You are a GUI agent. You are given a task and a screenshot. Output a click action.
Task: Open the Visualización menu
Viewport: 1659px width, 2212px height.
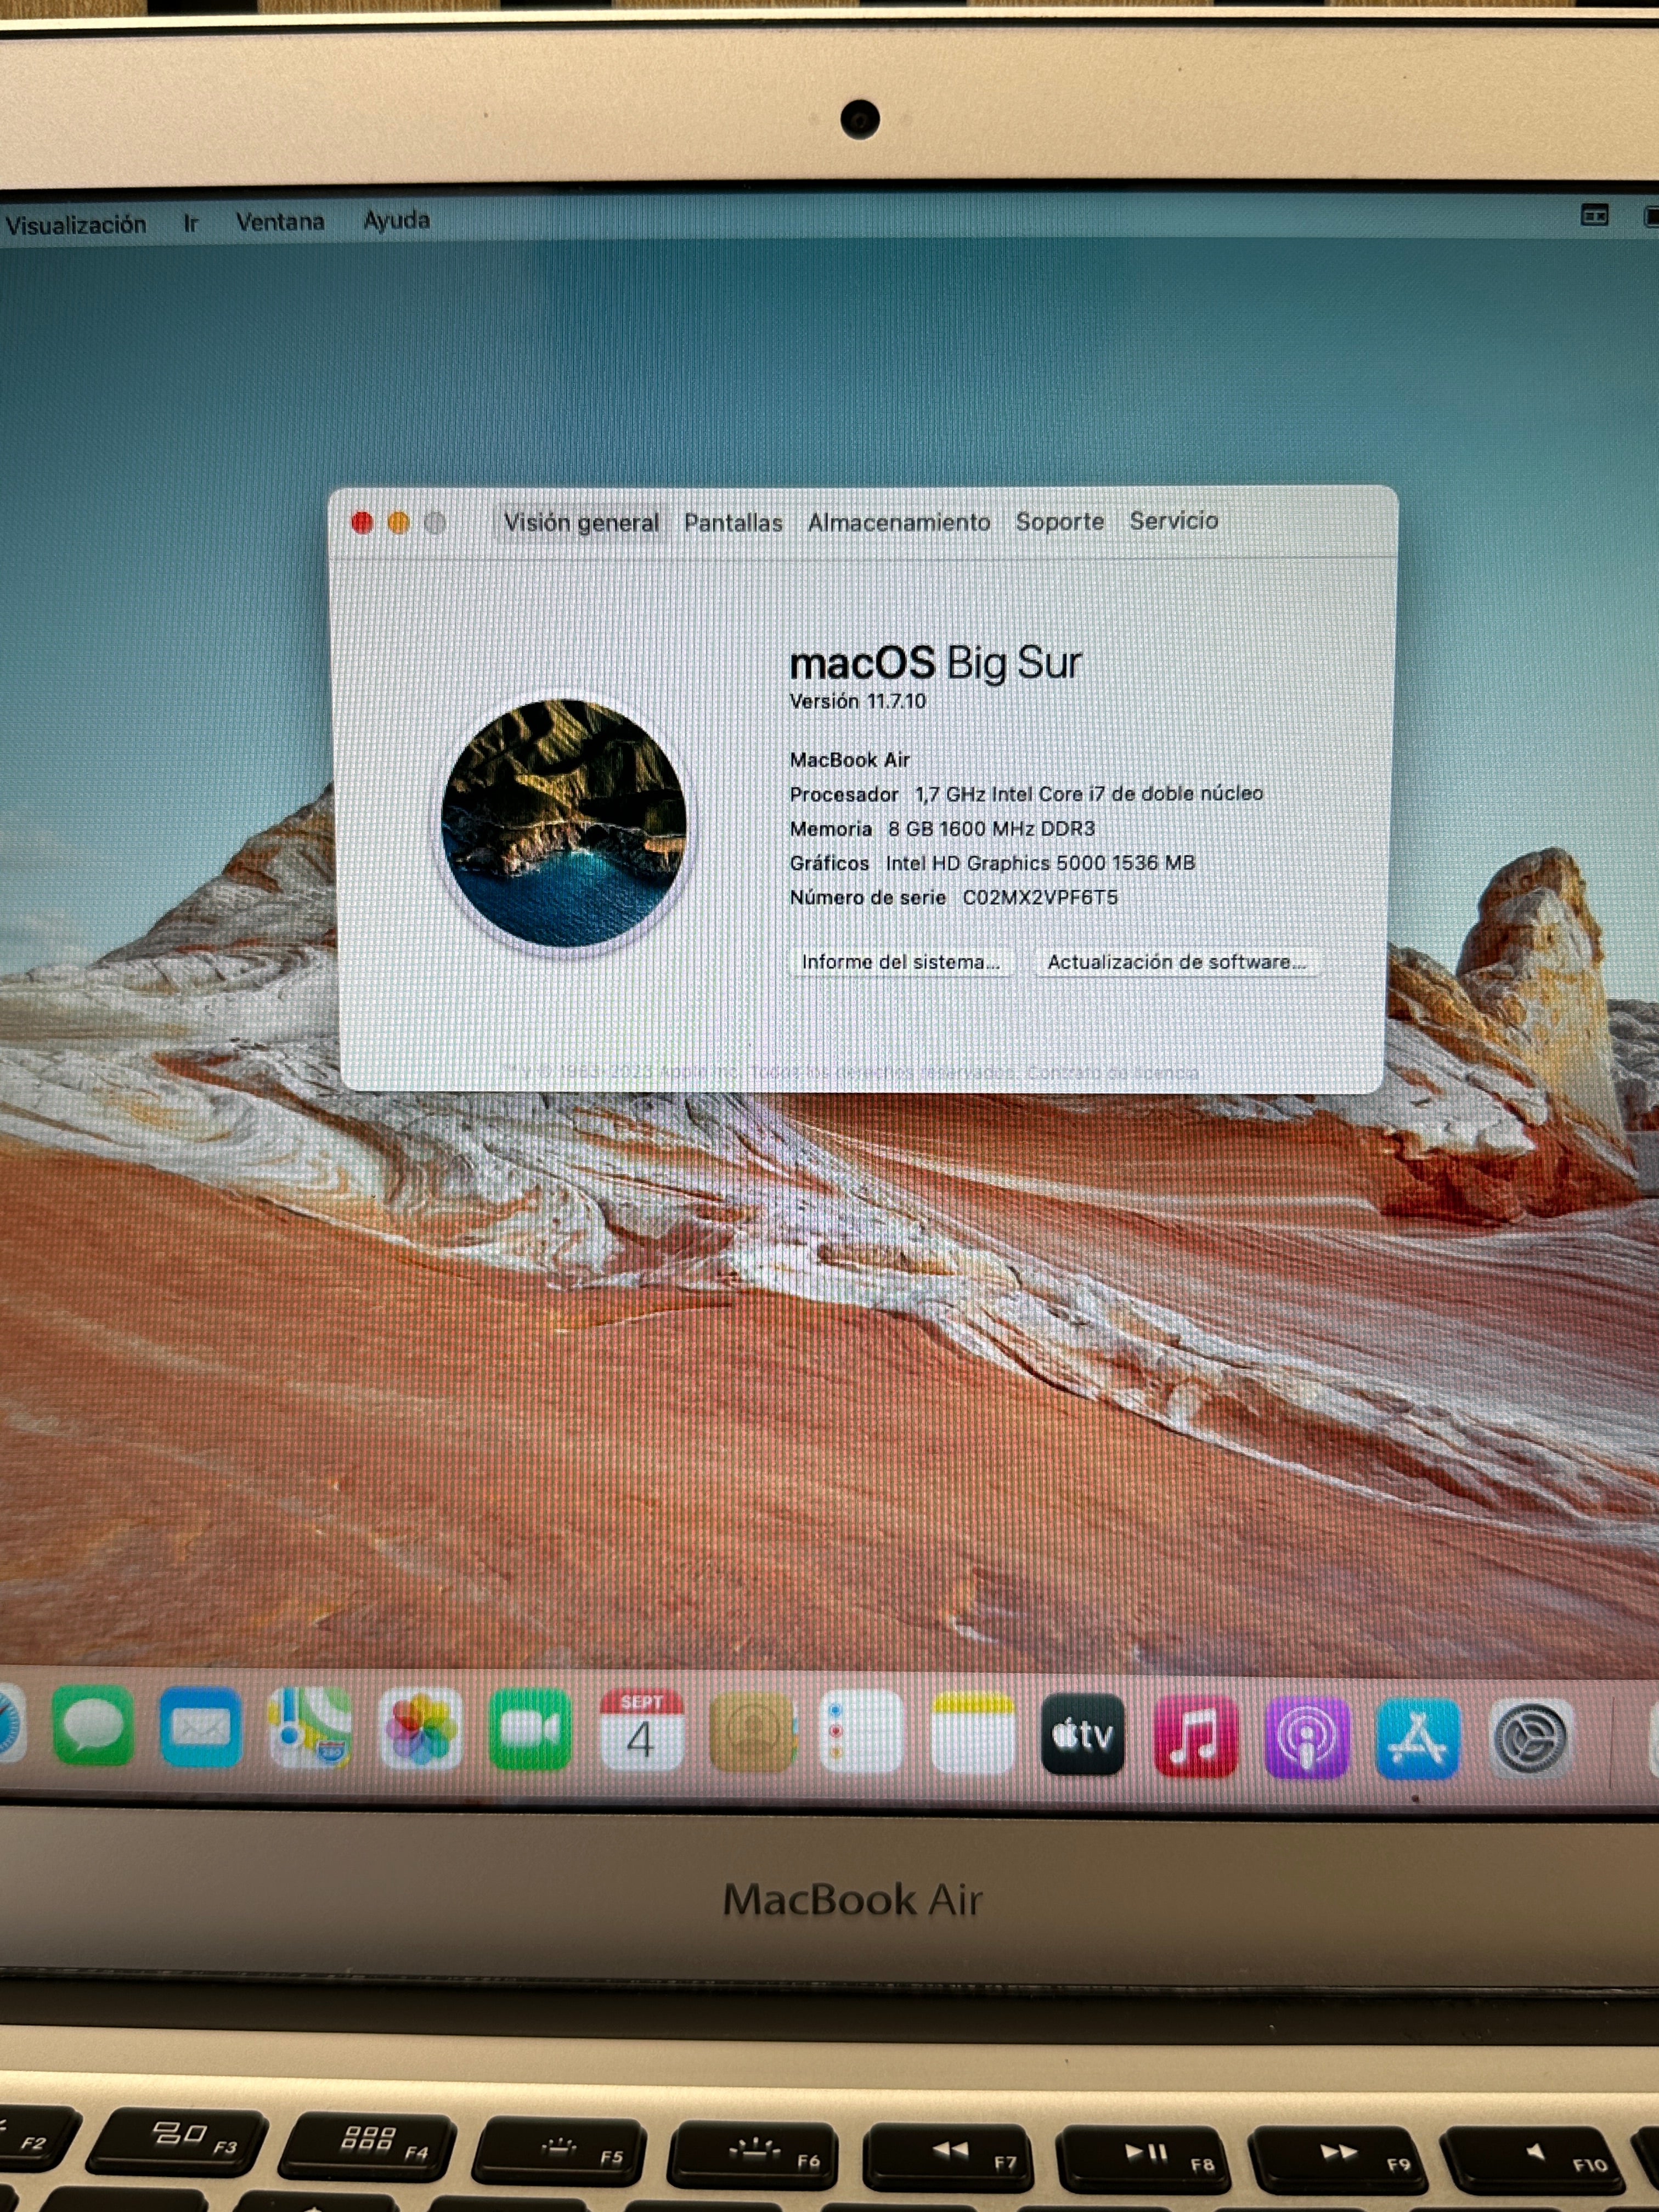click(76, 225)
